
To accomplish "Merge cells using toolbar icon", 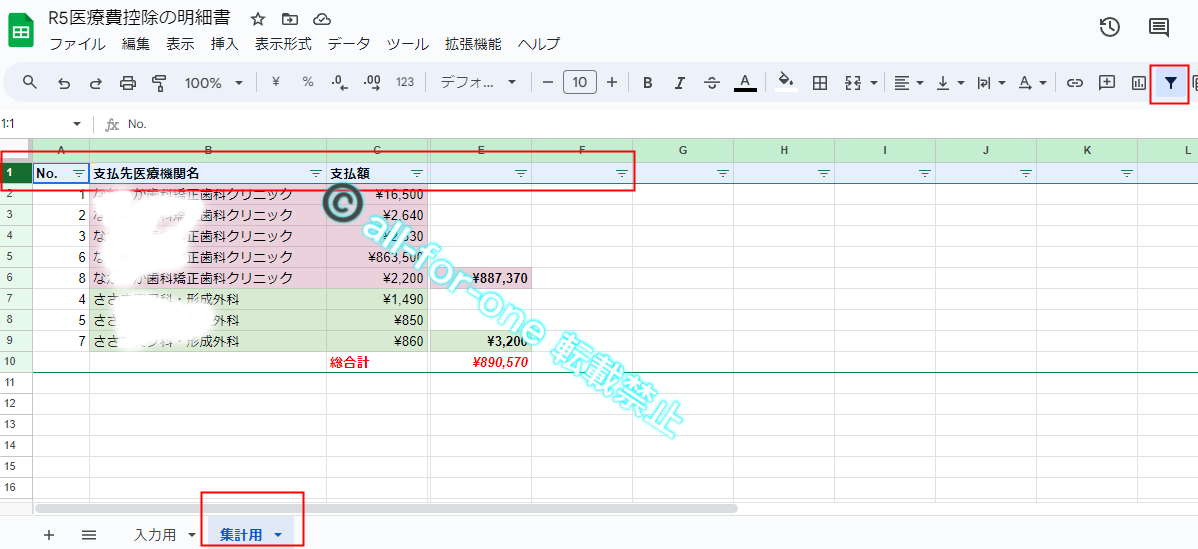I will point(853,83).
